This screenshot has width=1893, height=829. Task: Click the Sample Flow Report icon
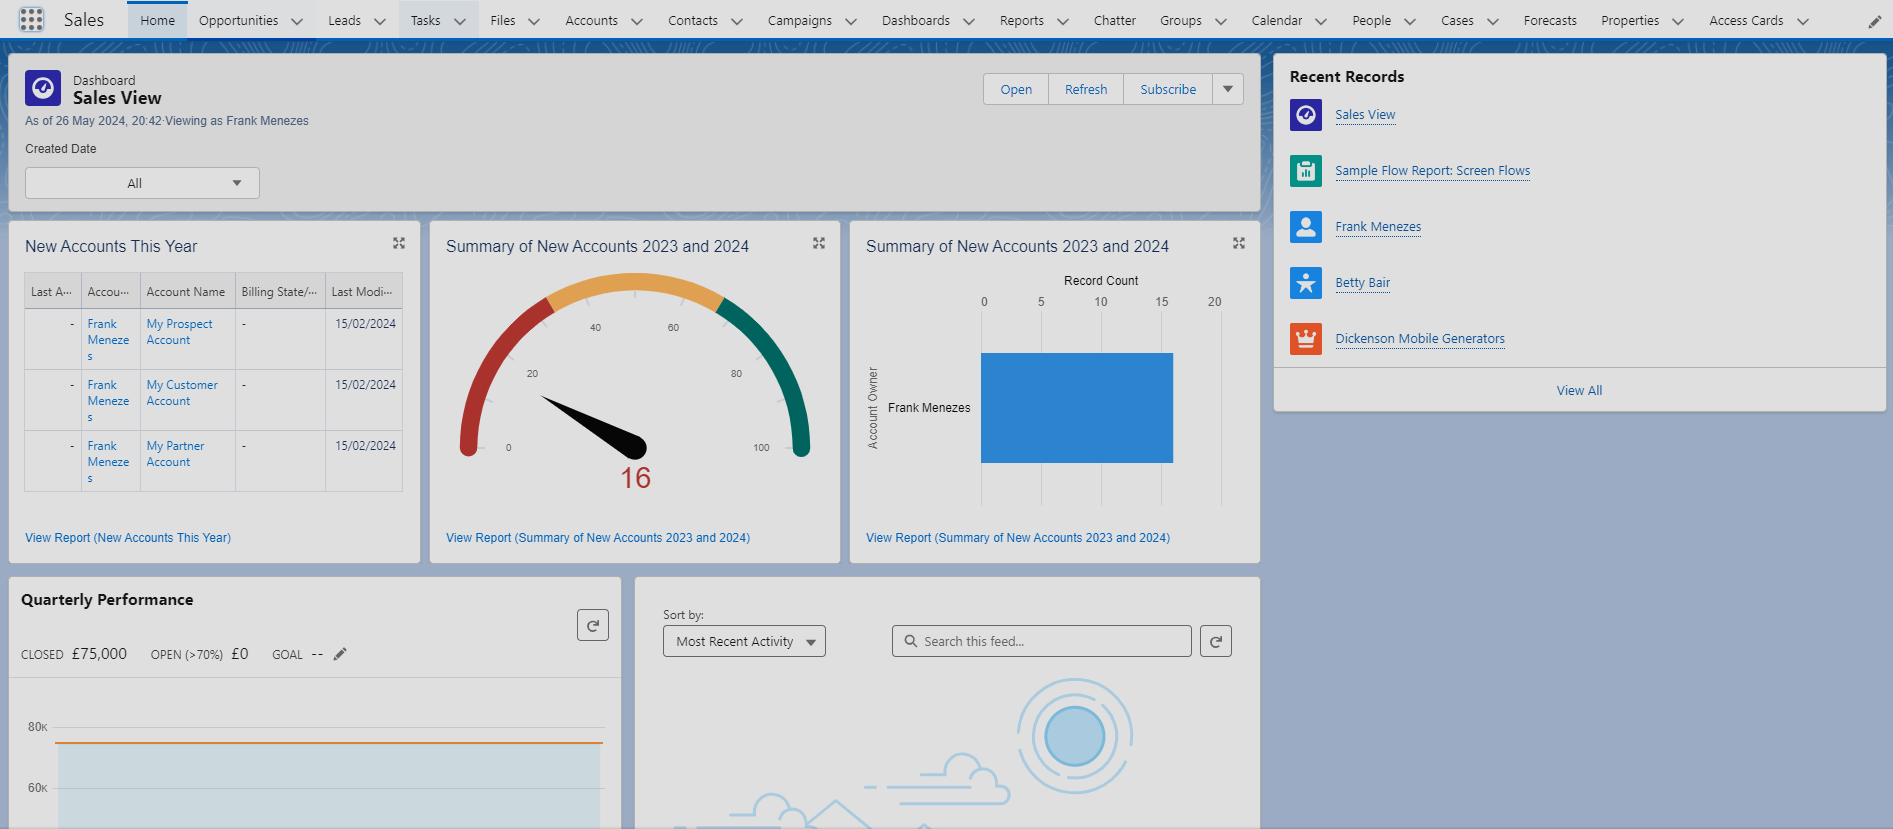(1306, 171)
